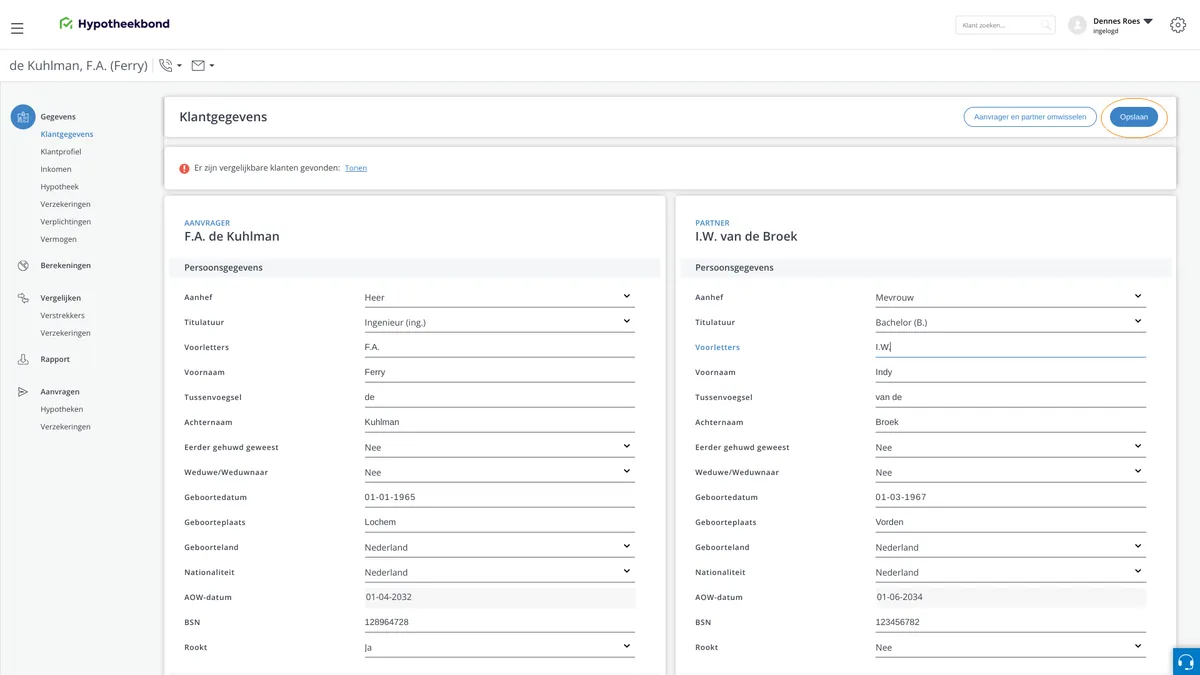
Task: Click the red warning icon
Action: point(184,169)
